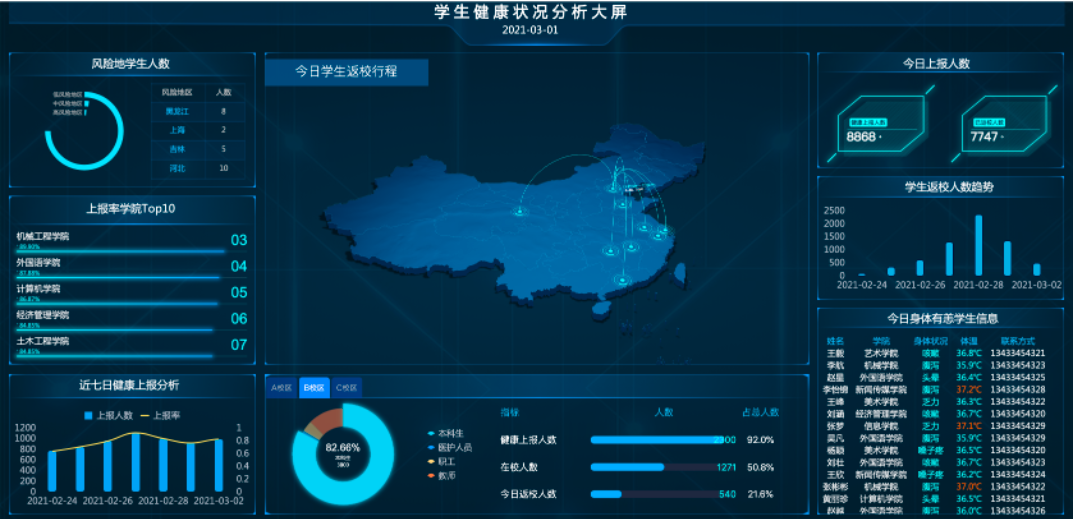1073x519 pixels.
Task: Click the date 2021-03-01 under the title
Action: click(530, 30)
